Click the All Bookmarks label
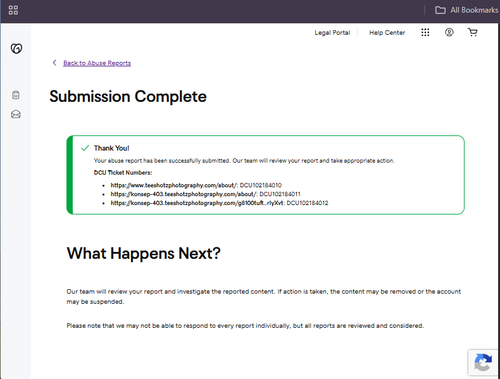Screen dimensions: 500x379 pos(474,10)
